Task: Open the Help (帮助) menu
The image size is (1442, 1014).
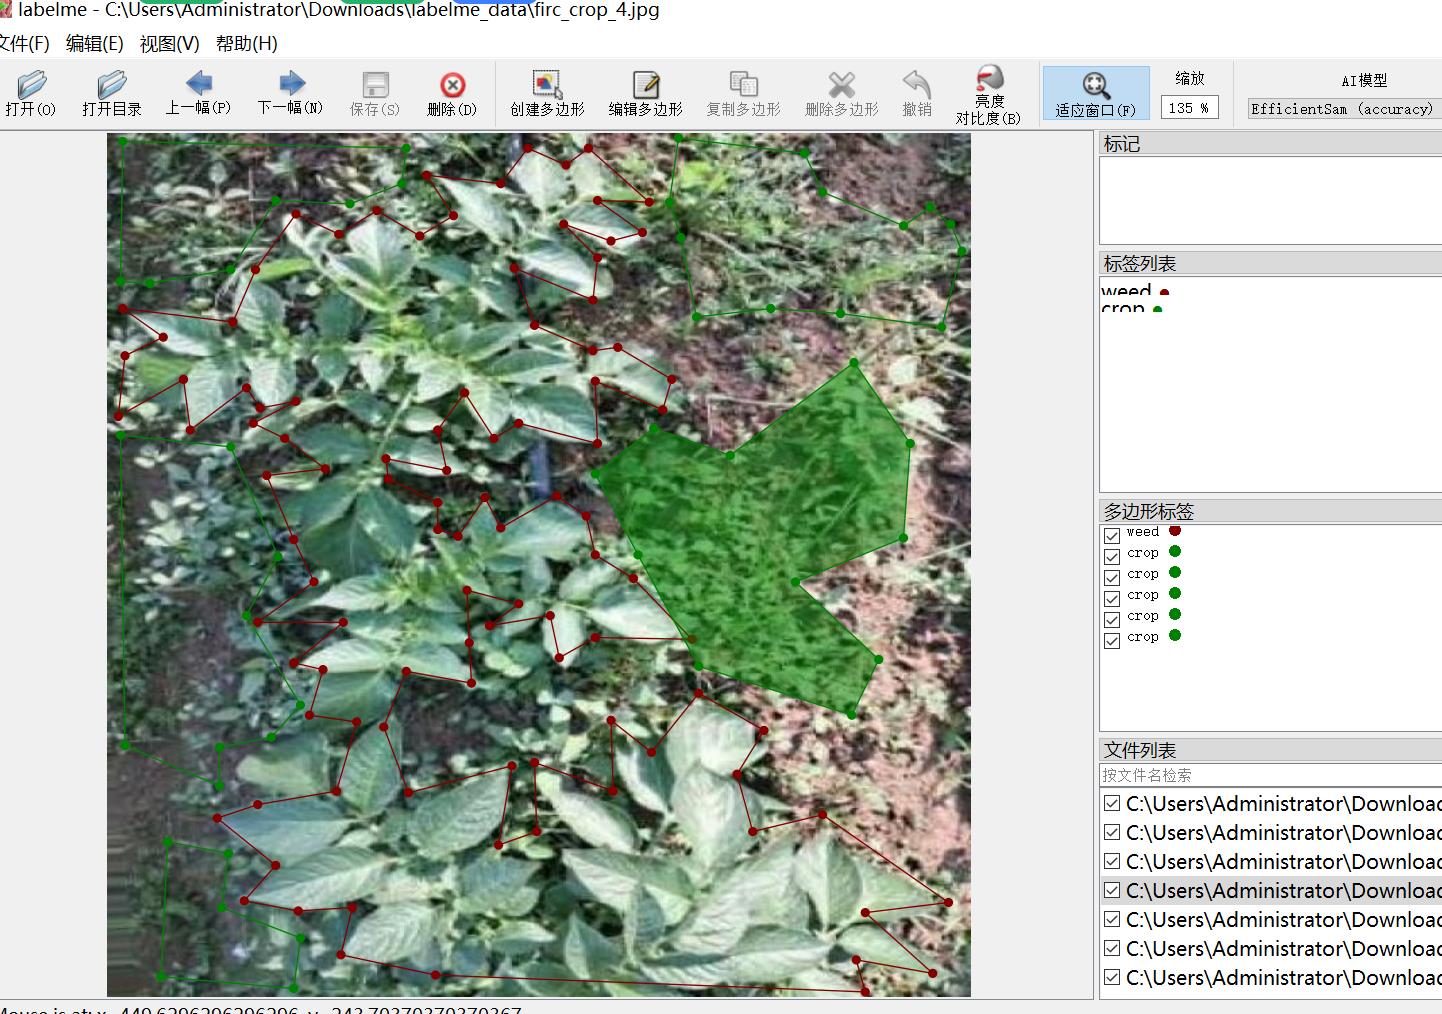Action: (246, 43)
